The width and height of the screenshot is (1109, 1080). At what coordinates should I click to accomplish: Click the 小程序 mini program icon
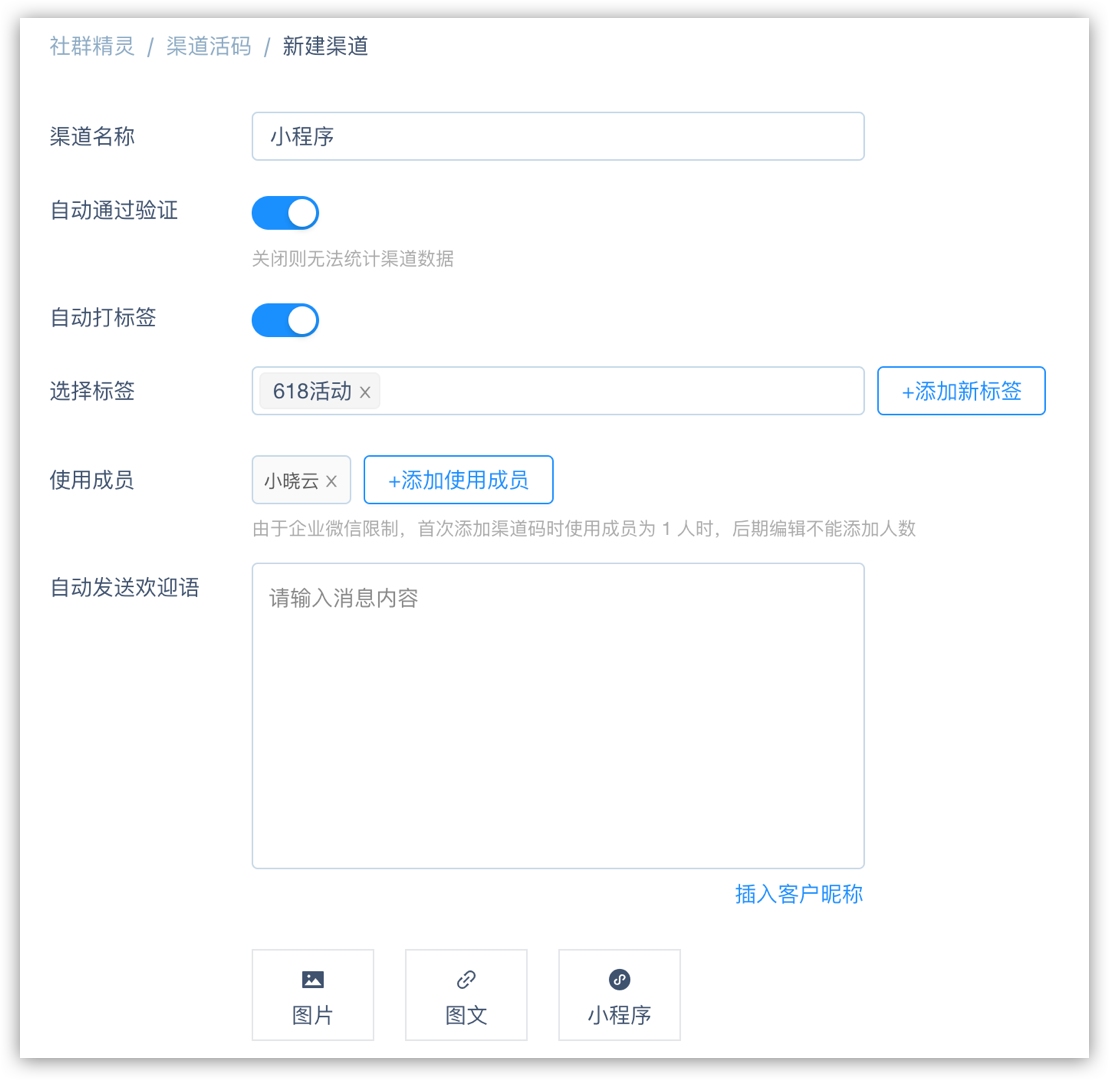coord(620,979)
